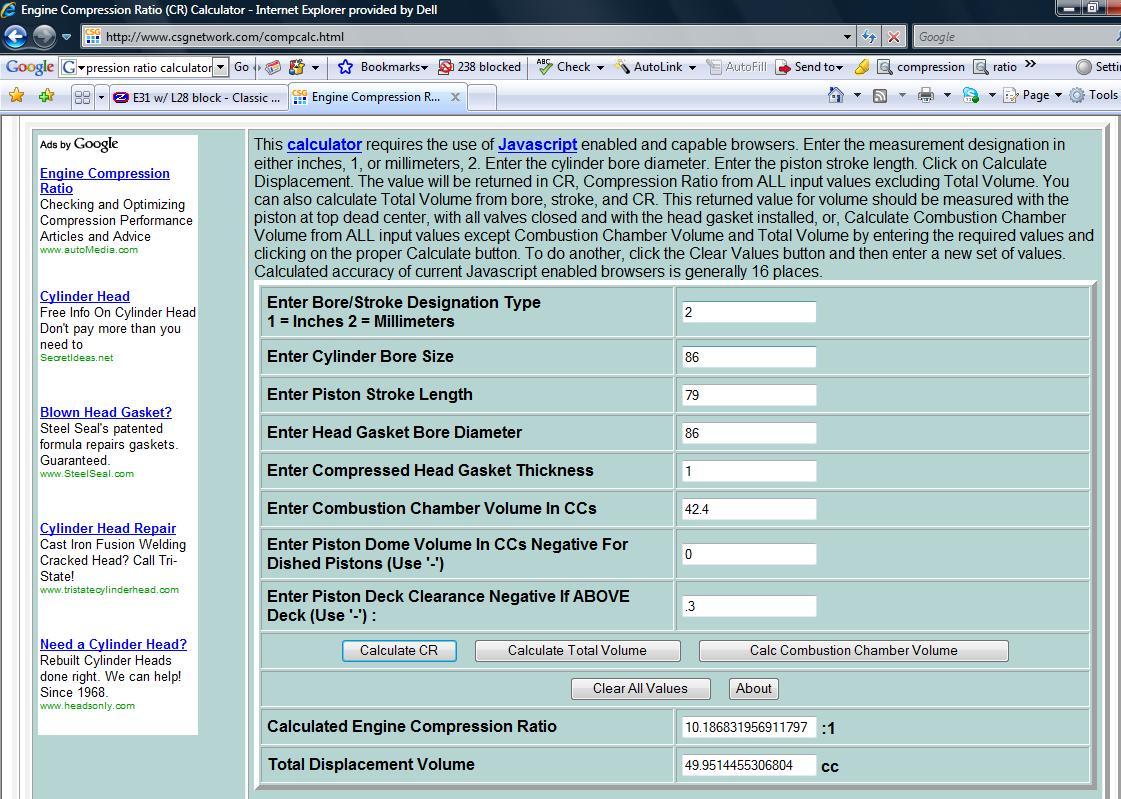Click the Piston Deck Clearance field

click(749, 606)
